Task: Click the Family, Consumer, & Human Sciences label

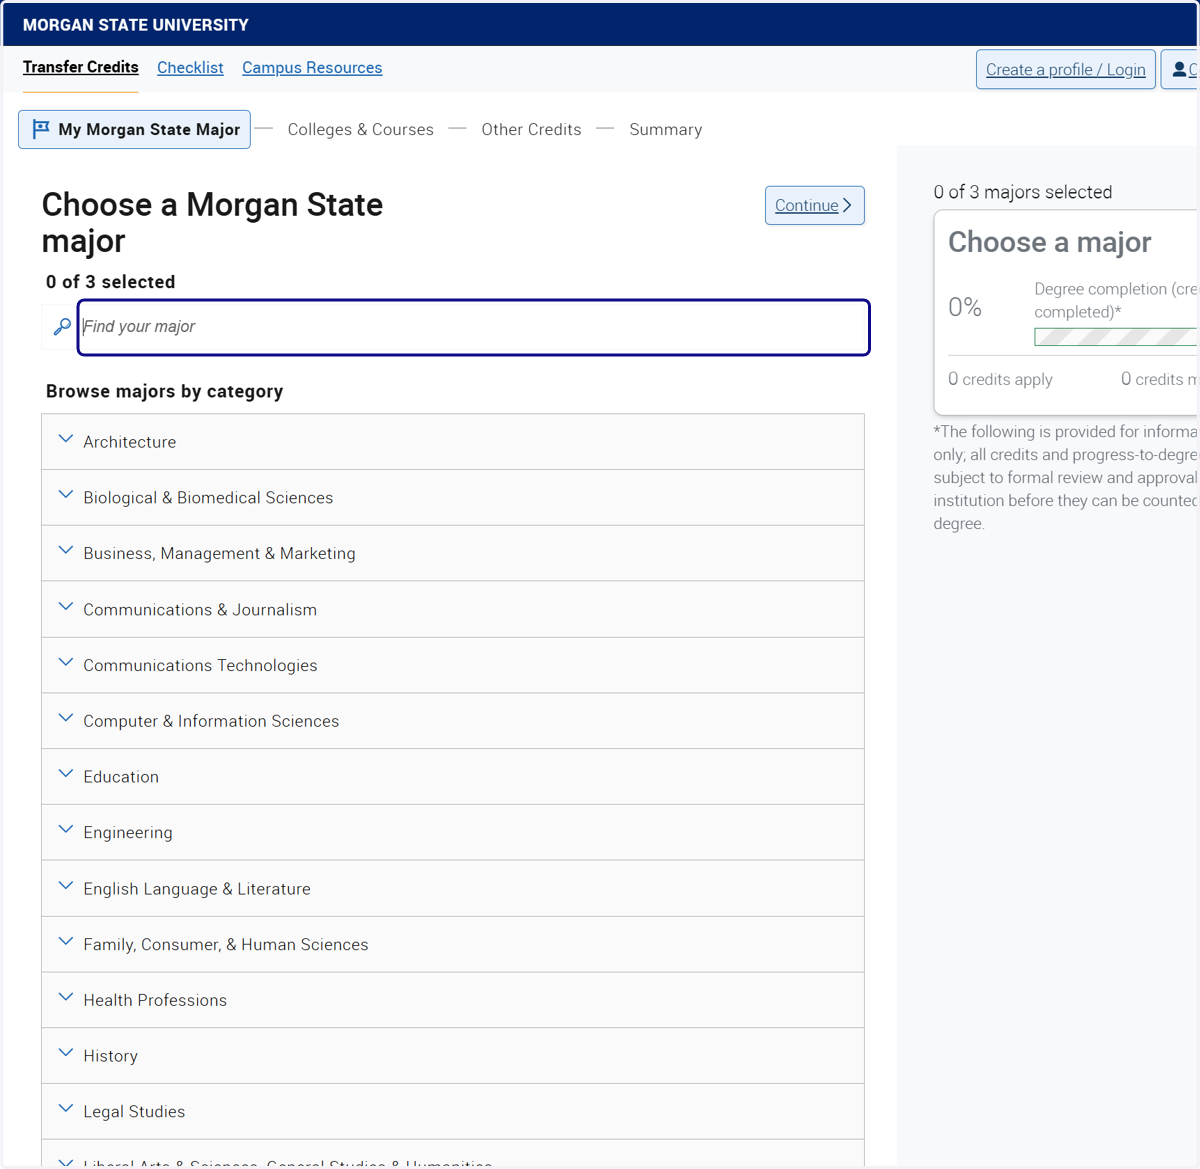Action: coord(226,945)
